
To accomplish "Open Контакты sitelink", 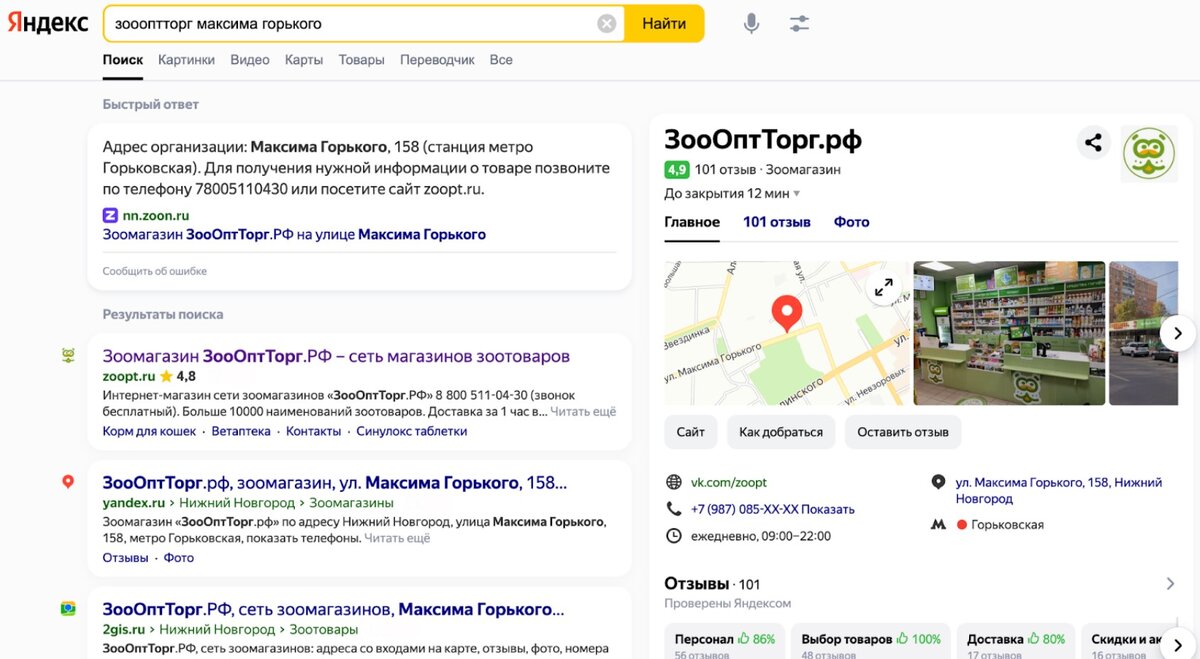I will 314,431.
